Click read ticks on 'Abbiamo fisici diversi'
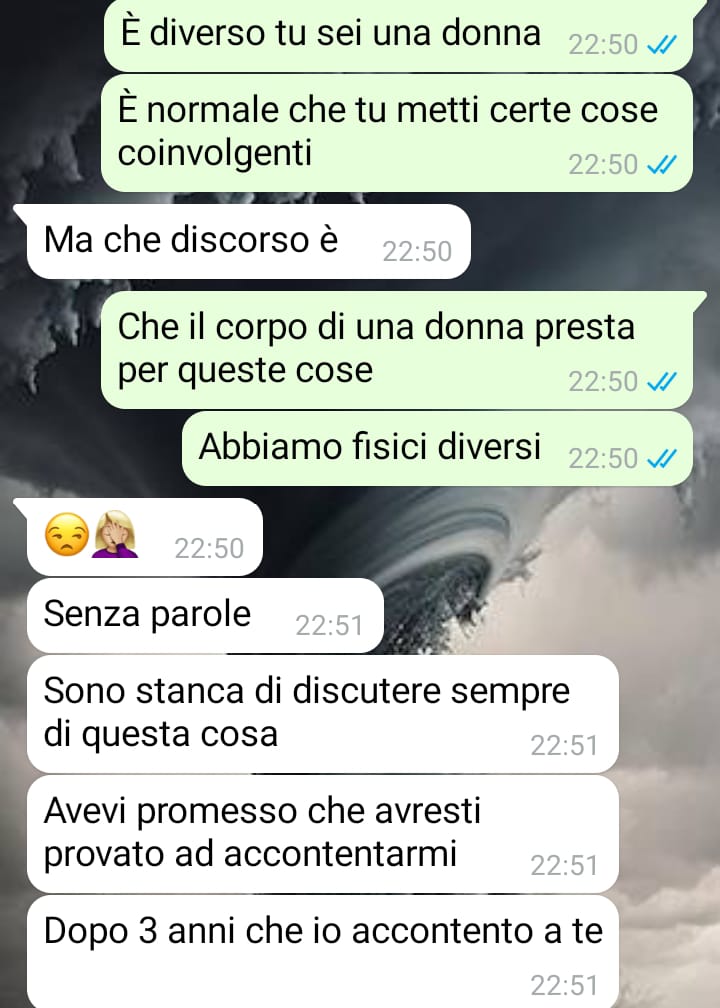Screen dimensions: 720x1008 click(x=661, y=458)
